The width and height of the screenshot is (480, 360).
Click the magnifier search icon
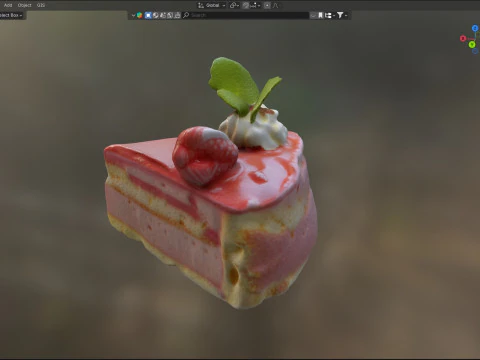(186, 15)
